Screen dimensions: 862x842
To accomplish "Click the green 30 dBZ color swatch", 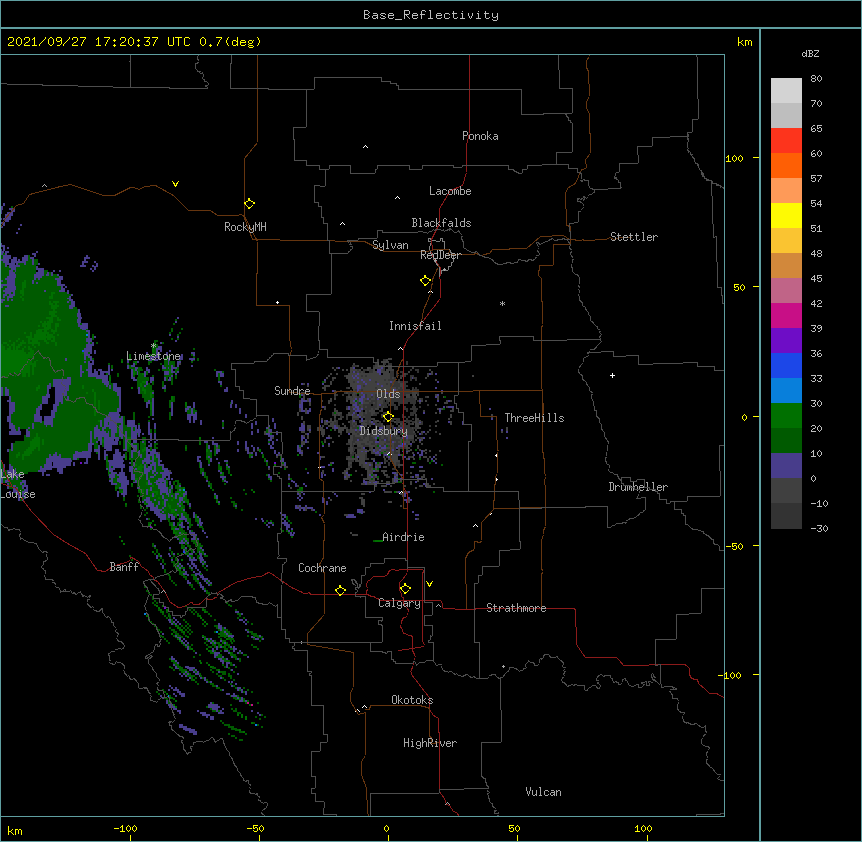I will click(786, 416).
